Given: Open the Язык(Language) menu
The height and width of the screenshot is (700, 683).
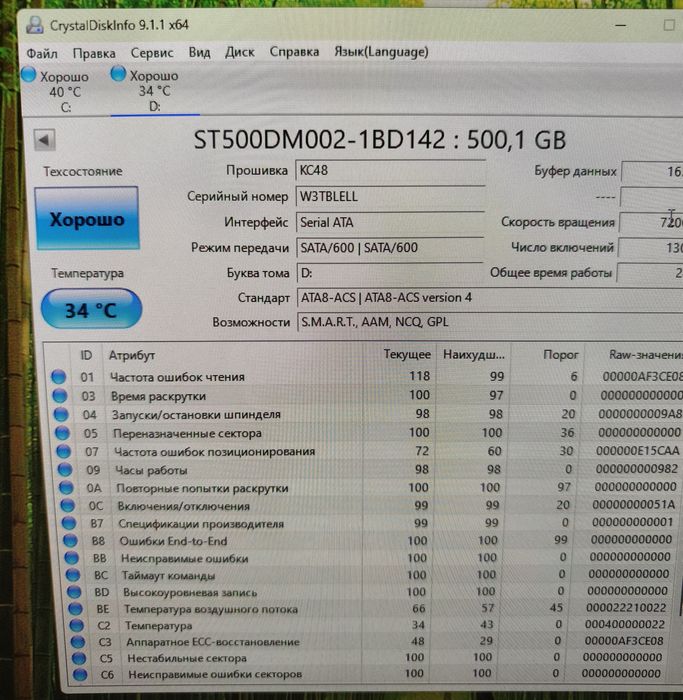Looking at the screenshot, I should pos(381,52).
